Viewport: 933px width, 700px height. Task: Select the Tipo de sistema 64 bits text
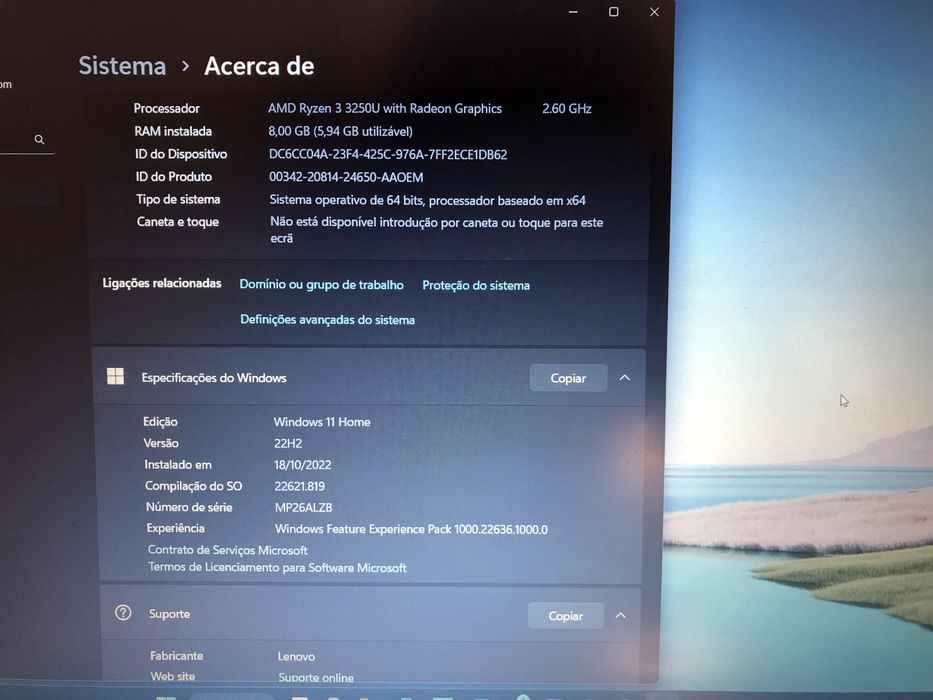(x=428, y=200)
